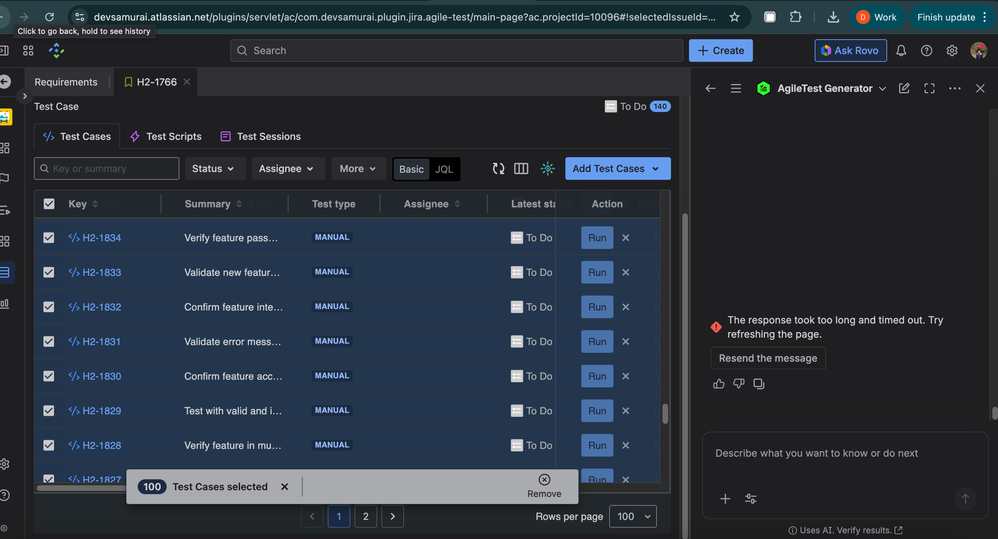Click Resend the message

click(768, 358)
